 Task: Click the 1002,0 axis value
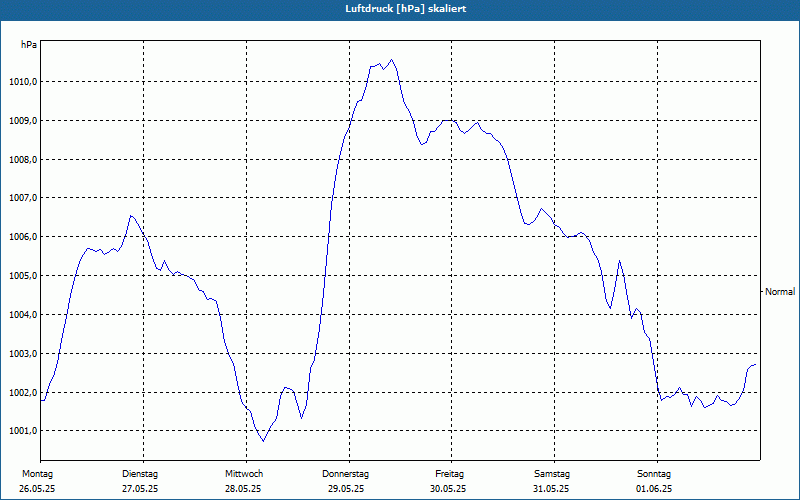coord(23,392)
